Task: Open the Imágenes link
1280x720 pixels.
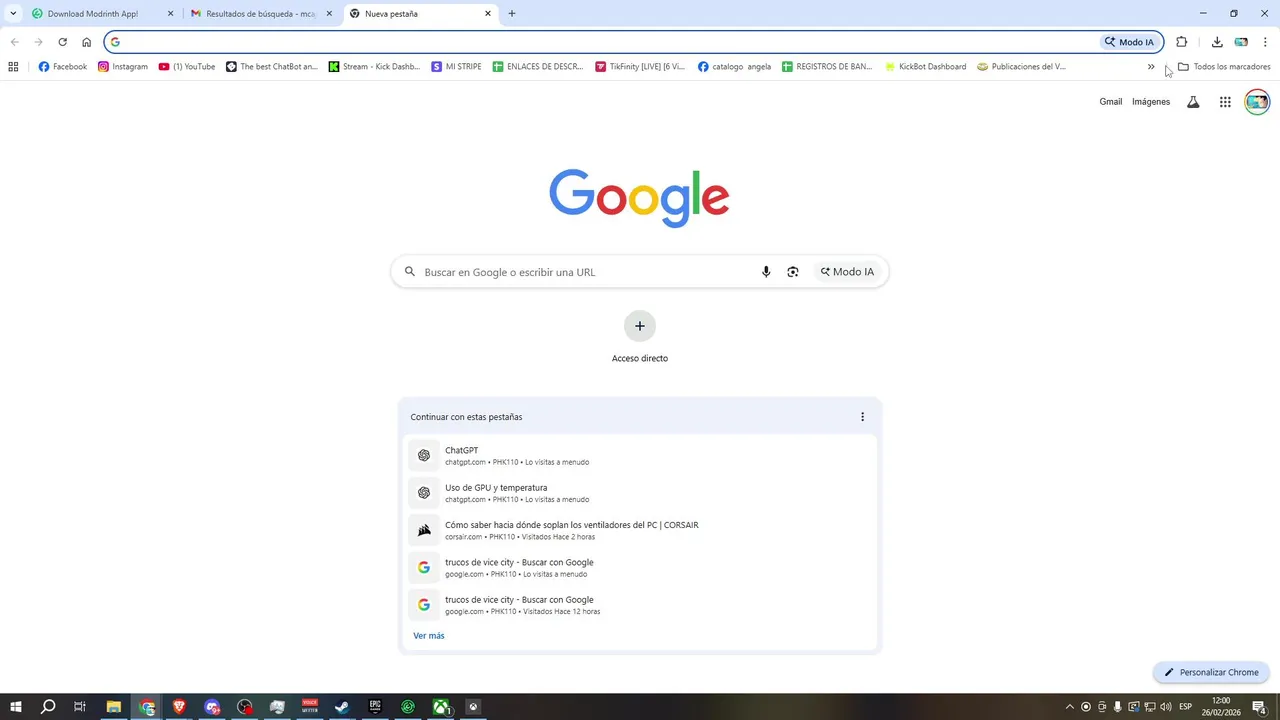Action: [x=1151, y=102]
